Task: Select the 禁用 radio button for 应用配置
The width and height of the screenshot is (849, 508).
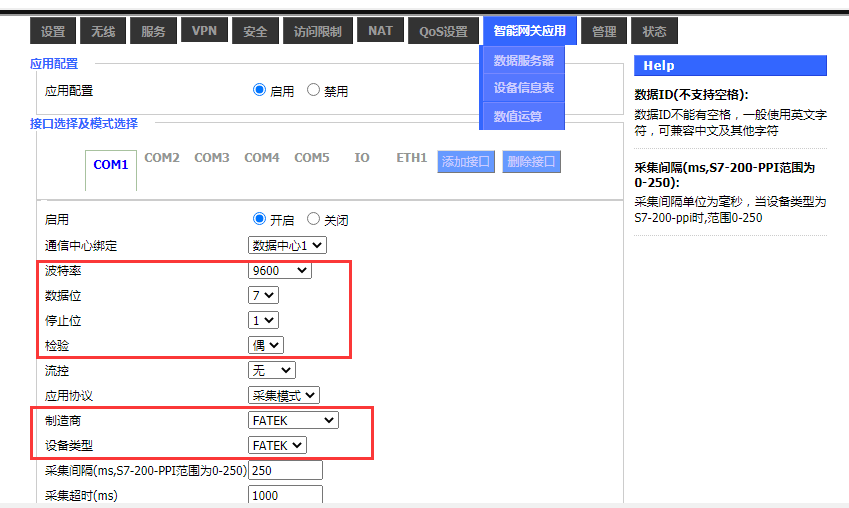Action: (x=313, y=90)
